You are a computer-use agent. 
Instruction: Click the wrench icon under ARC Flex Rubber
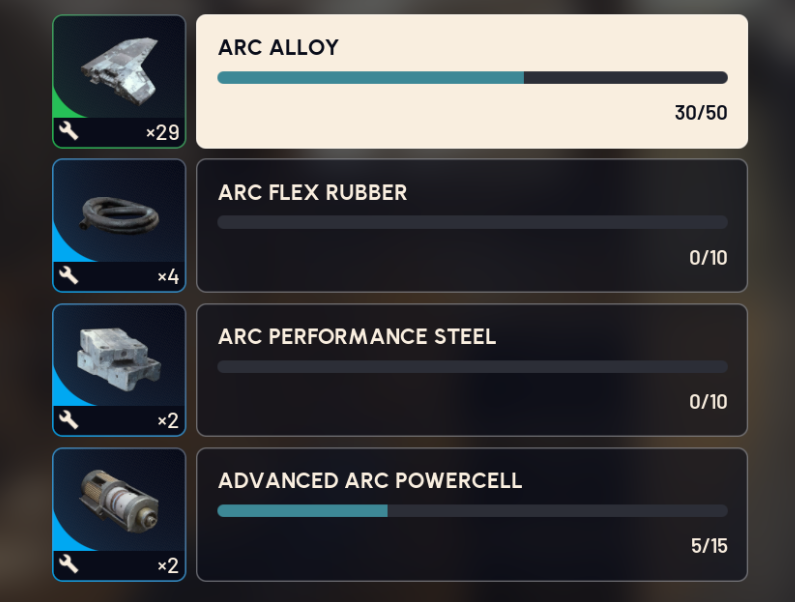coord(69,276)
